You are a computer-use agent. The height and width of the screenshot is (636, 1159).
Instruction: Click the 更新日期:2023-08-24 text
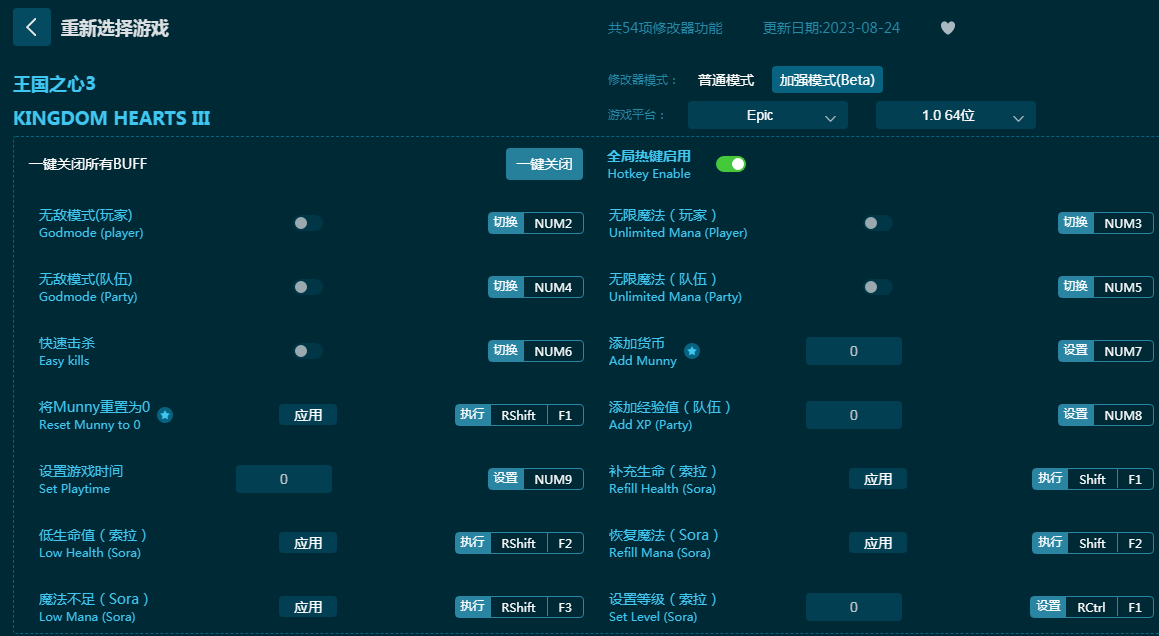click(x=832, y=28)
